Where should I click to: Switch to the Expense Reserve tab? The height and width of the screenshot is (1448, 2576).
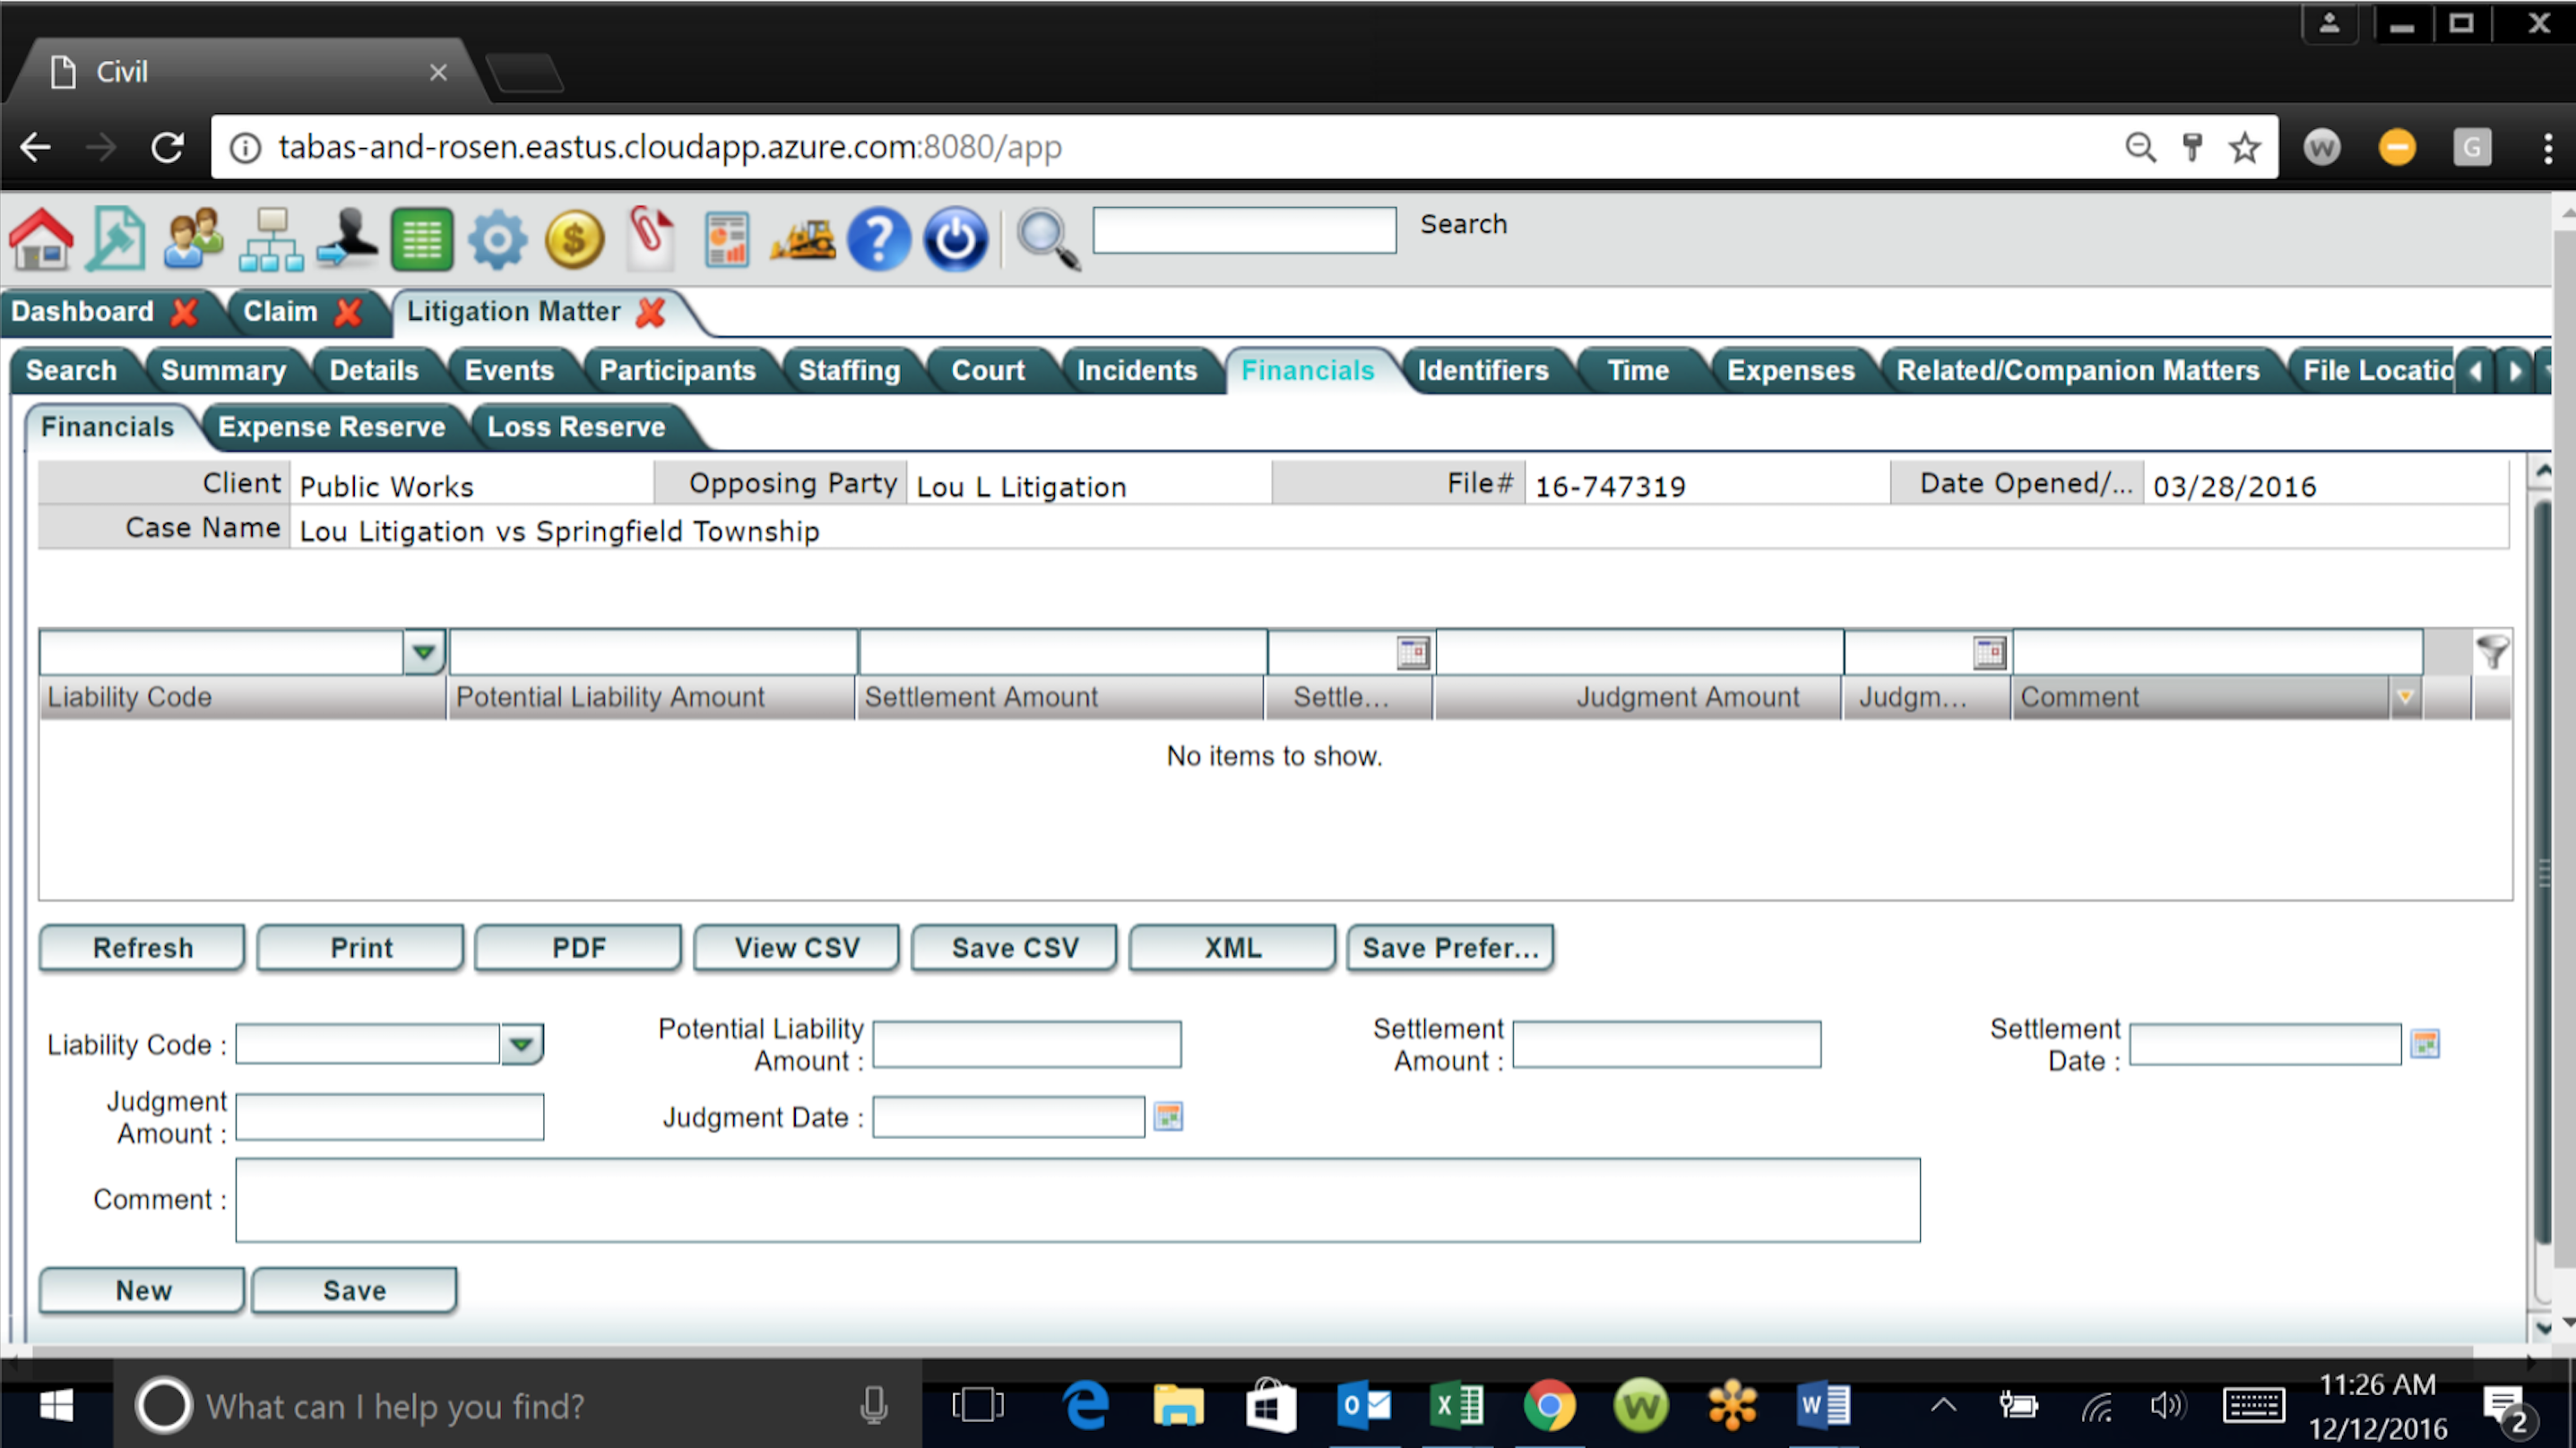(331, 427)
